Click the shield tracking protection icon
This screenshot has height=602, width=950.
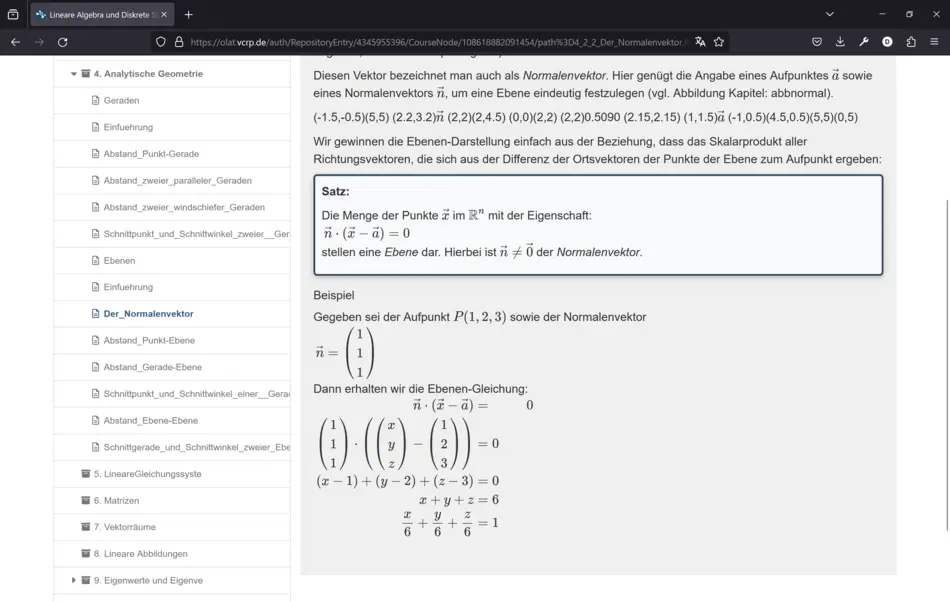160,42
